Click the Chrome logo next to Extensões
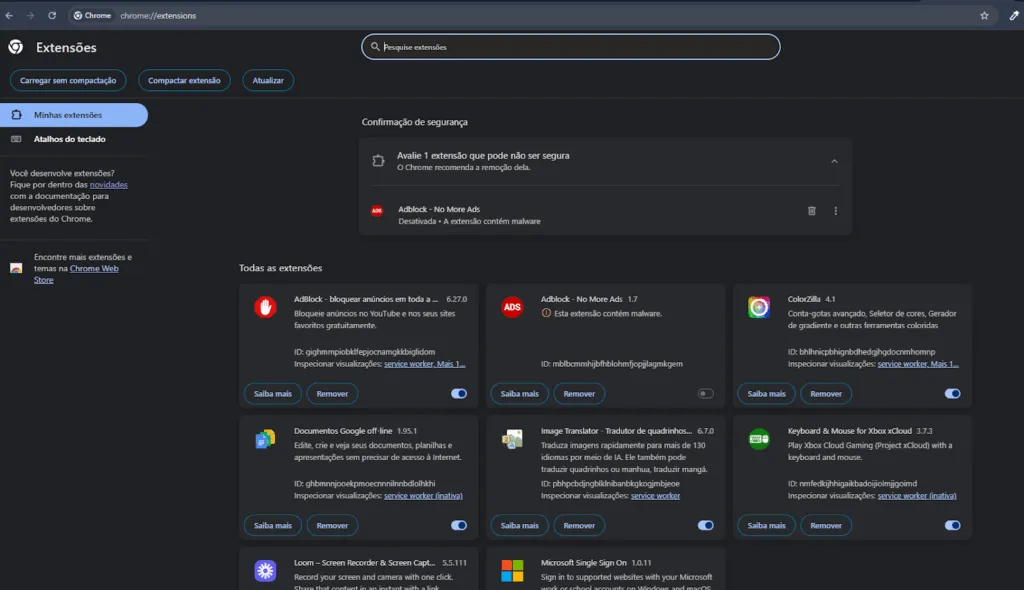Image resolution: width=1024 pixels, height=590 pixels. (16, 47)
